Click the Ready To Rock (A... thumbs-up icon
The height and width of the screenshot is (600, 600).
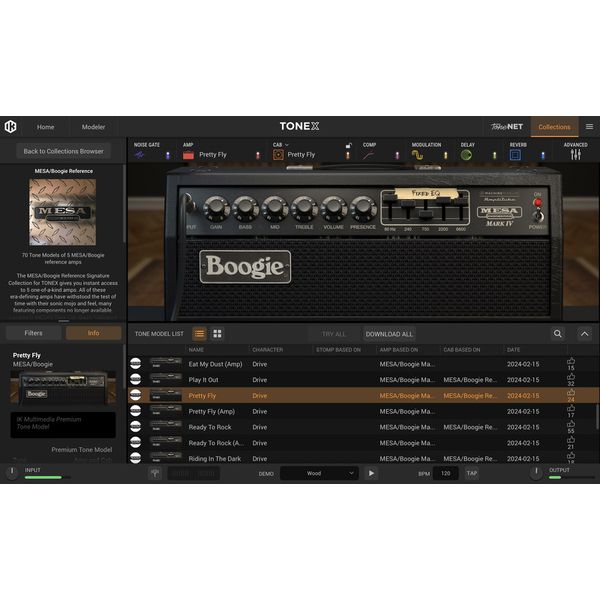click(571, 440)
